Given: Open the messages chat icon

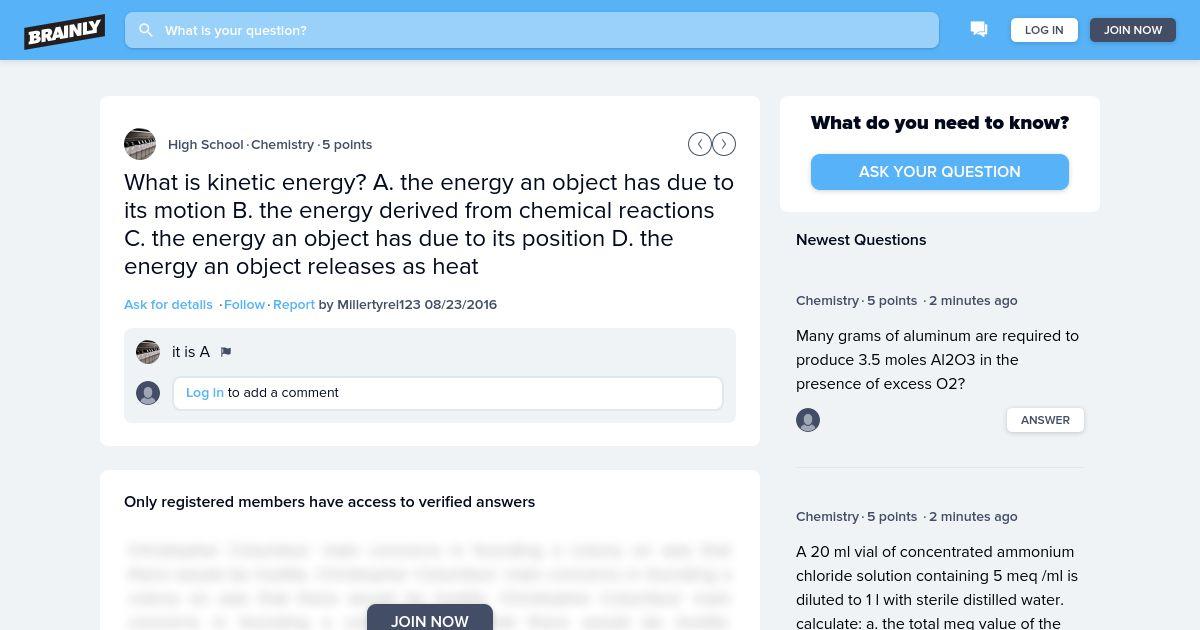Looking at the screenshot, I should [x=979, y=30].
